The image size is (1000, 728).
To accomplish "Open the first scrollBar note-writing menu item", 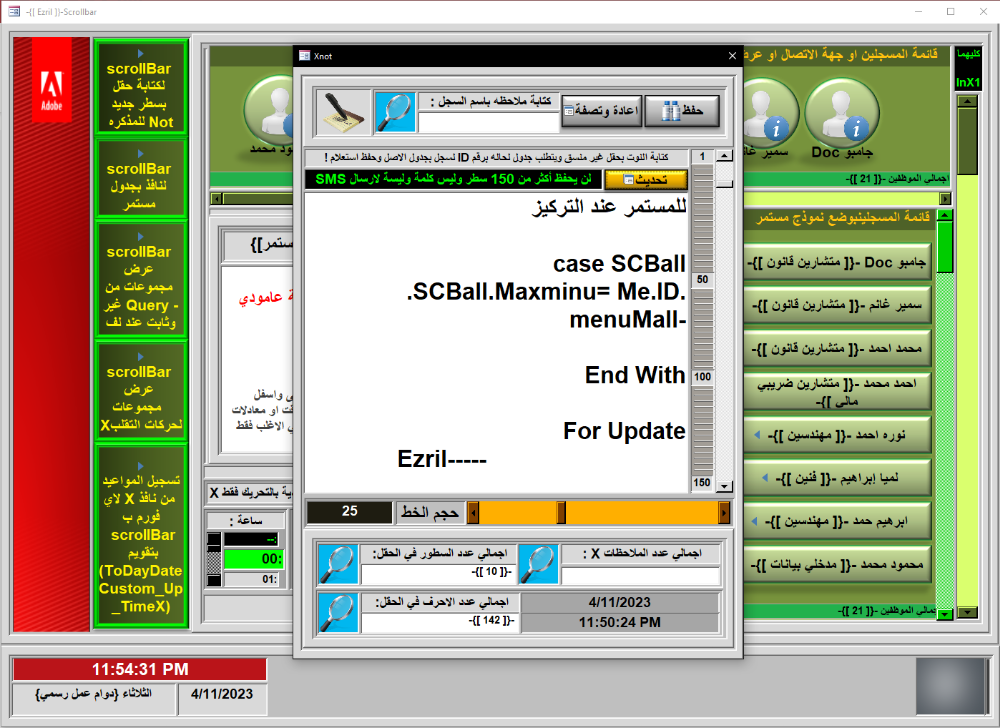I will click(140, 88).
